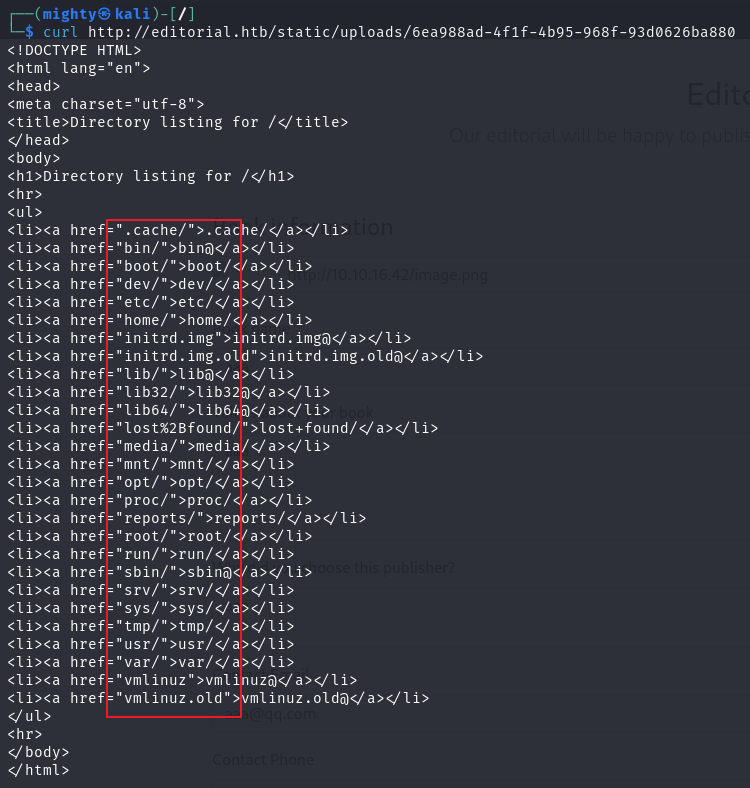Click the reports/ directory entry line
Screen dimensions: 750x788
pyautogui.click(x=186, y=518)
